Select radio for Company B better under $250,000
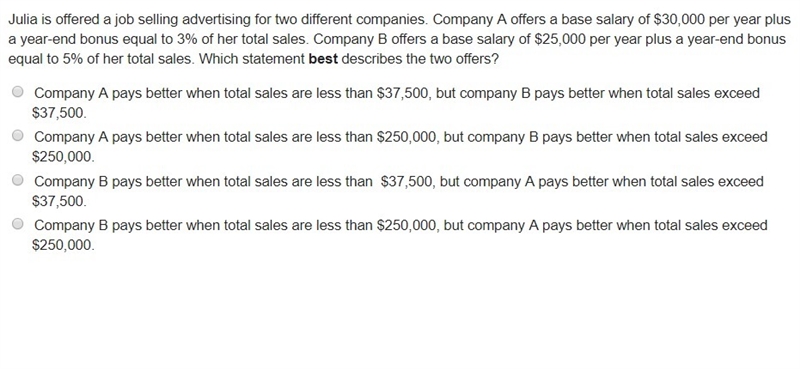 point(18,224)
